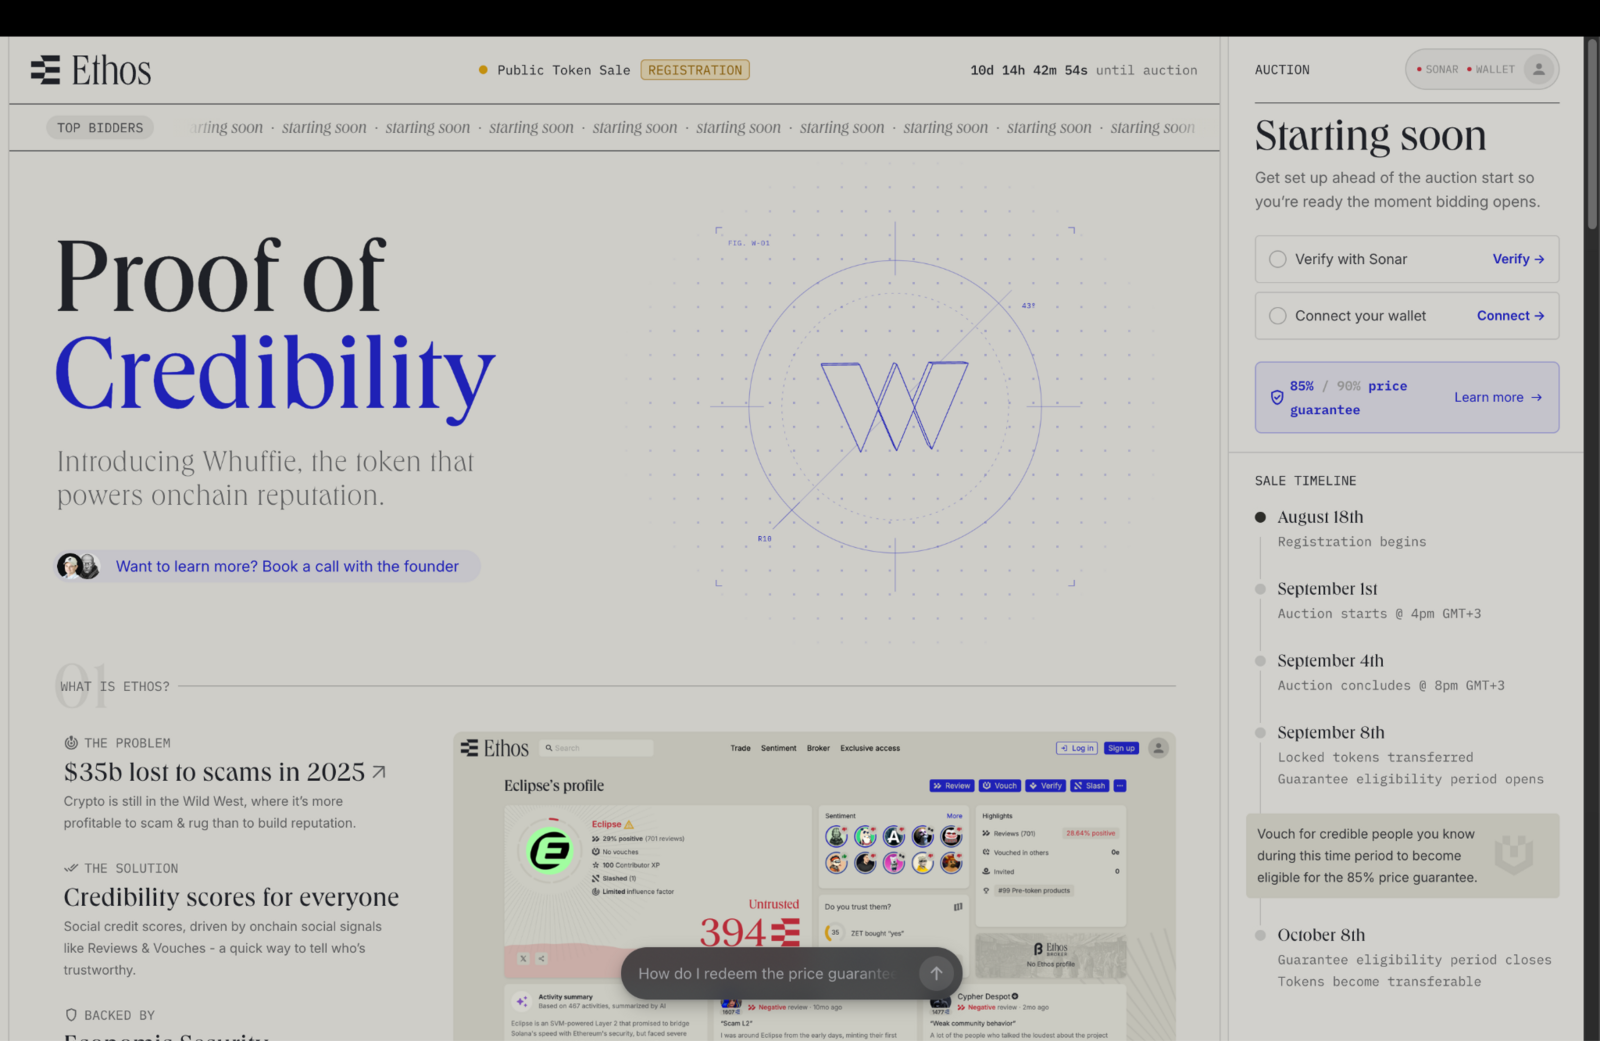
Task: Click the 'Connect →' wallet link
Action: [x=1510, y=316]
